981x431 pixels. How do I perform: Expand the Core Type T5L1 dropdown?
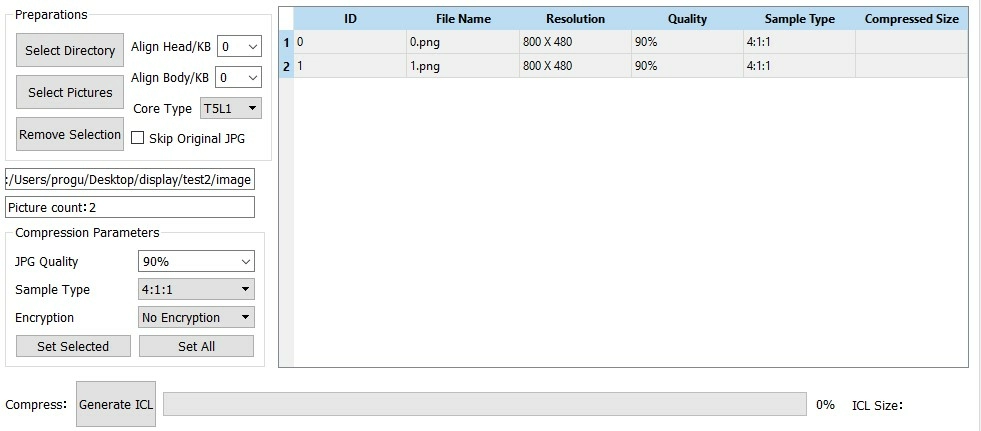[230, 108]
